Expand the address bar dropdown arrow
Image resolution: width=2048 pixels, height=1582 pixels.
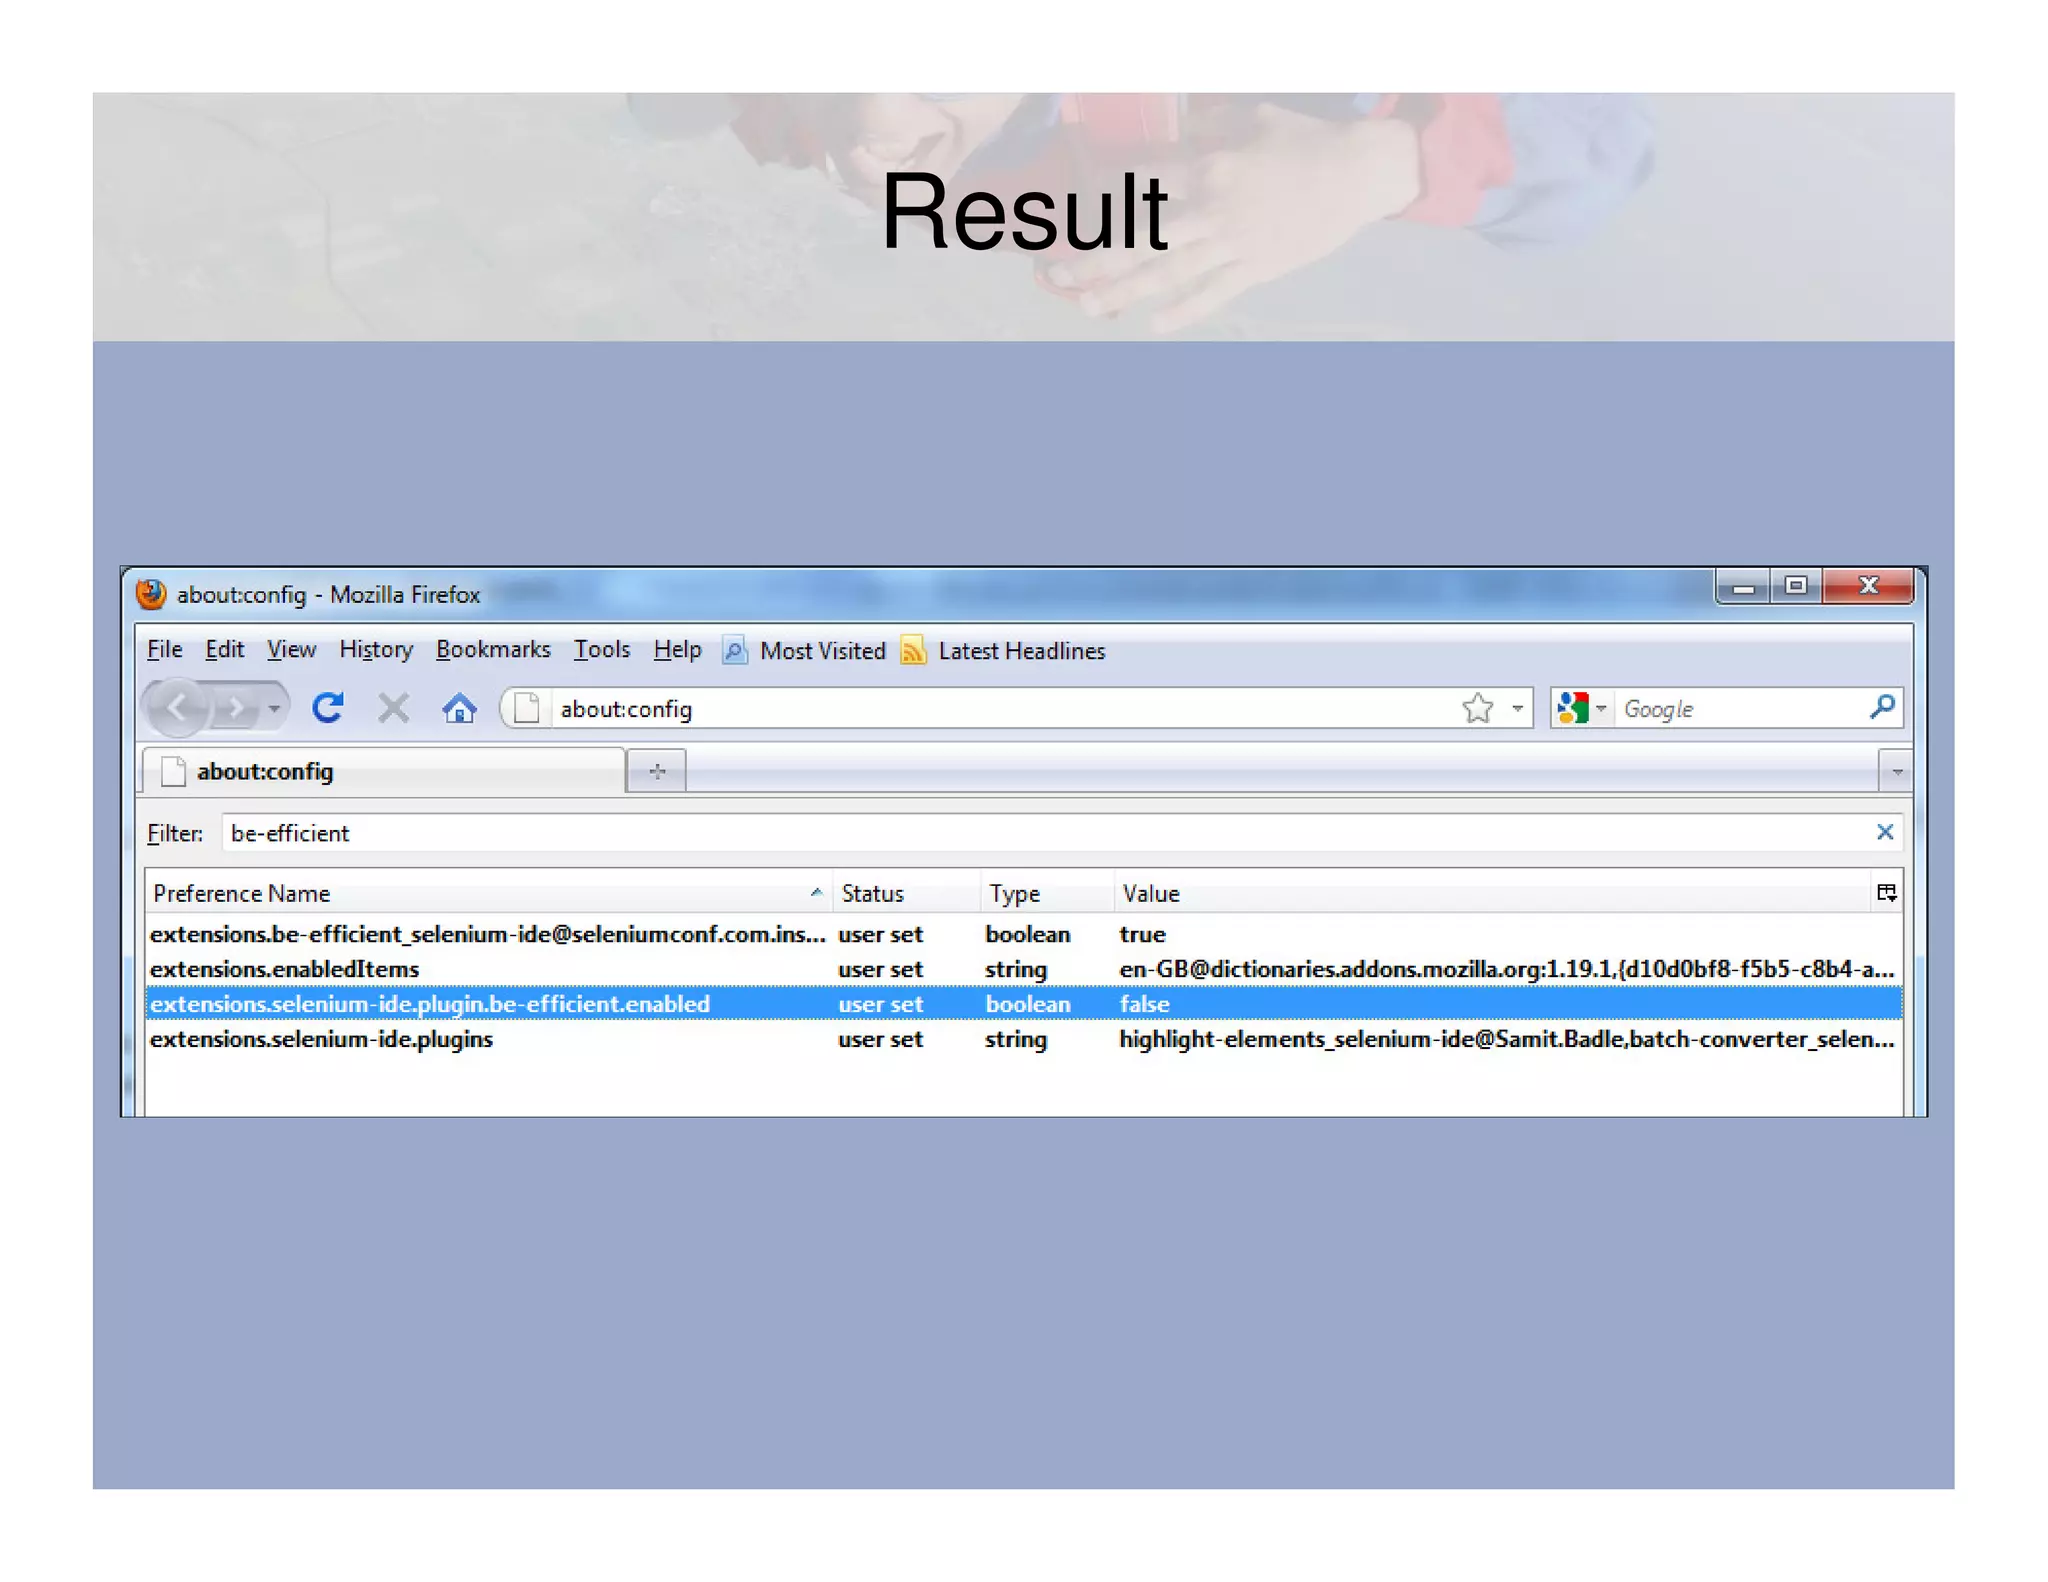pyautogui.click(x=1517, y=708)
